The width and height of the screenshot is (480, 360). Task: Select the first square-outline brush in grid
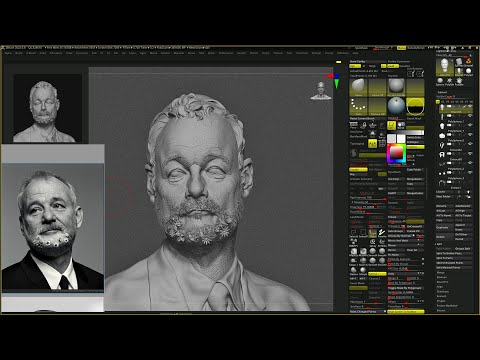click(x=353, y=232)
